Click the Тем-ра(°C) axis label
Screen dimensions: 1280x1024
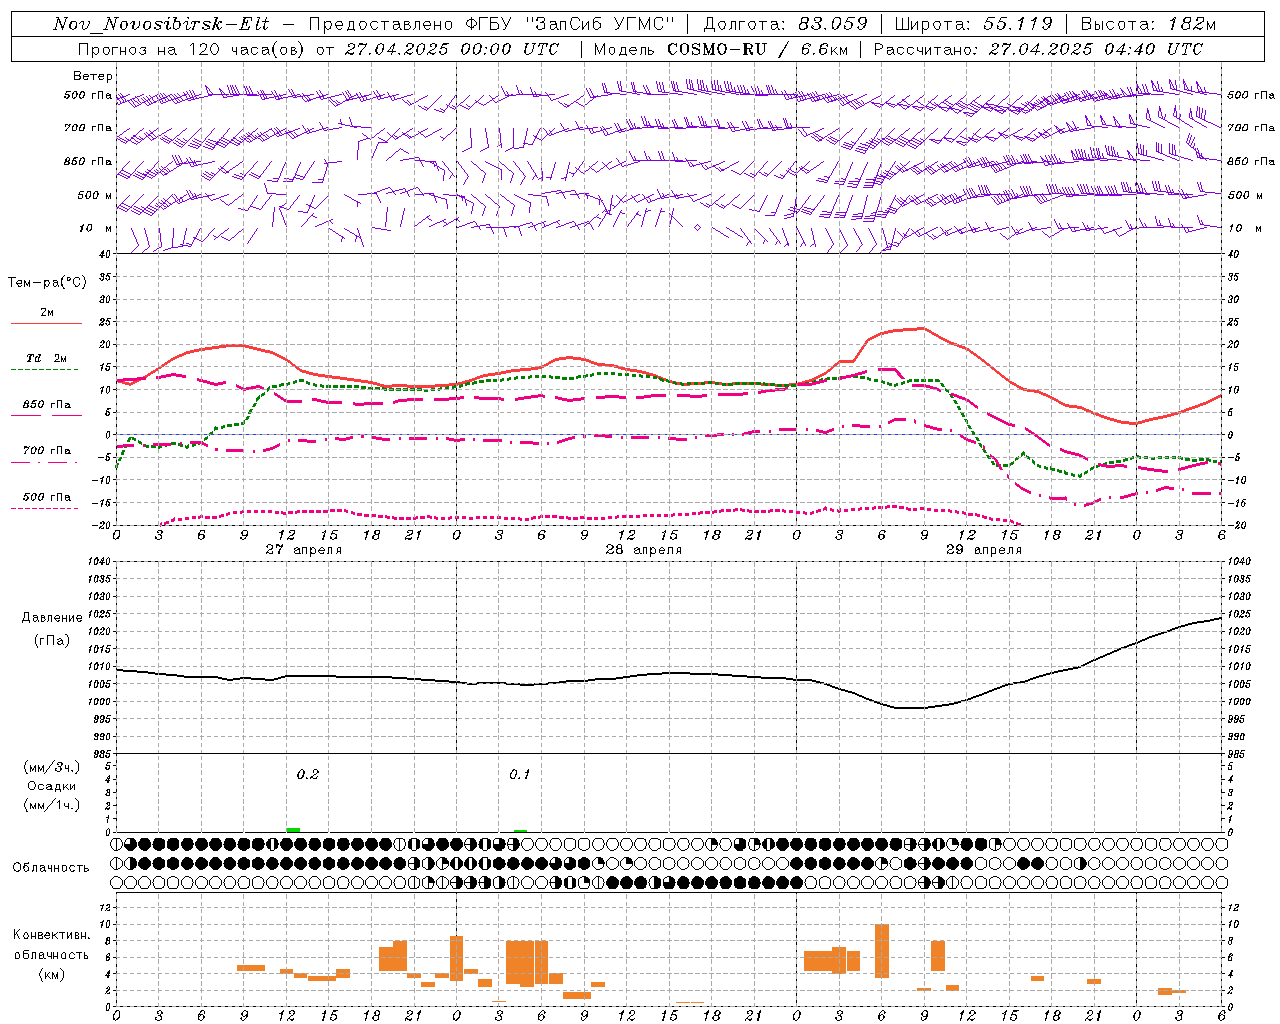(47, 283)
